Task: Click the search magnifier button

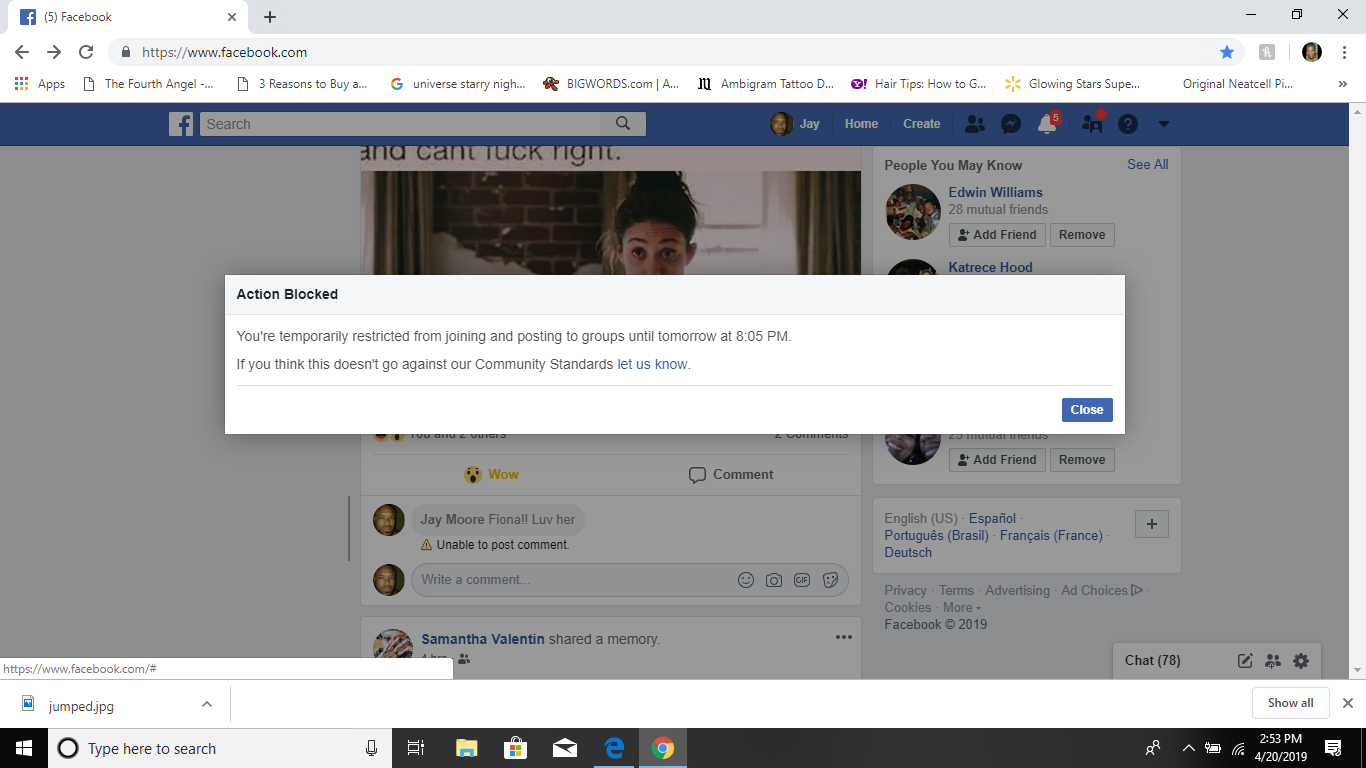Action: [x=623, y=124]
